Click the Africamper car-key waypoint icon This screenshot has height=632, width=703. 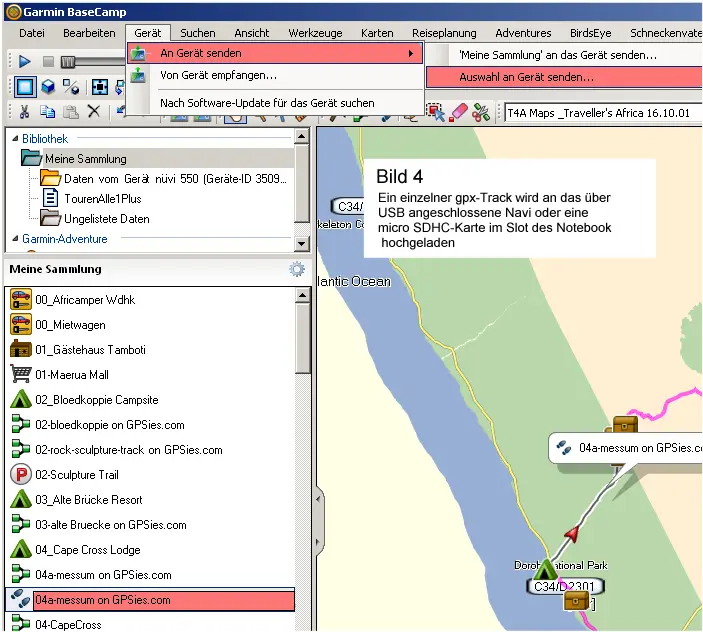pos(21,300)
